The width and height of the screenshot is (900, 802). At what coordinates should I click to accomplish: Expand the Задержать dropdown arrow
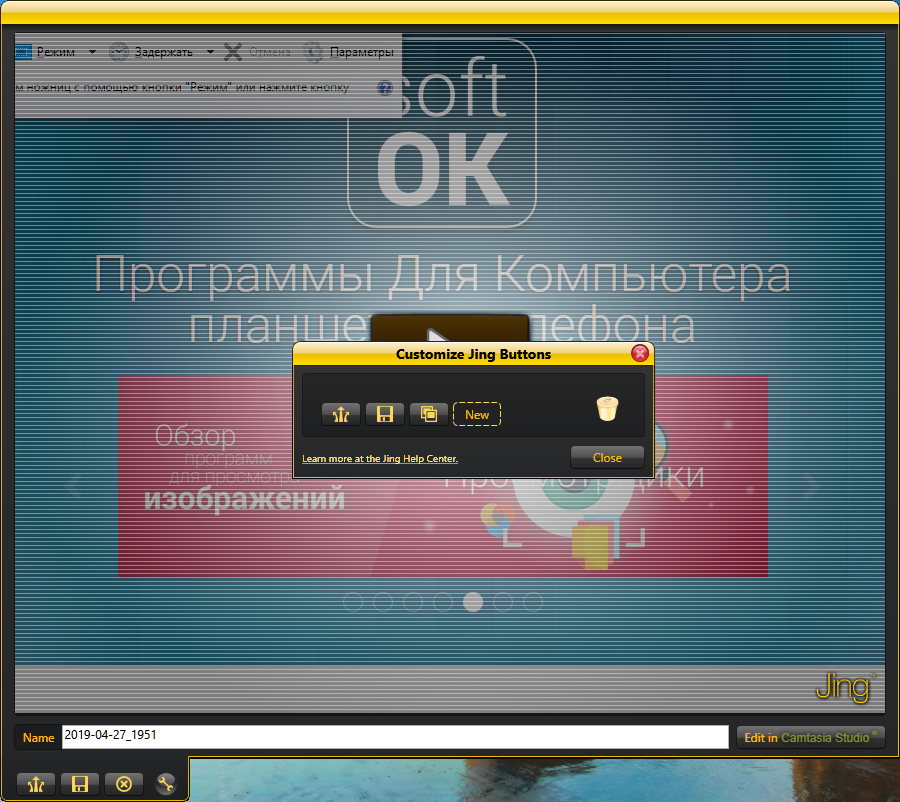[x=211, y=52]
